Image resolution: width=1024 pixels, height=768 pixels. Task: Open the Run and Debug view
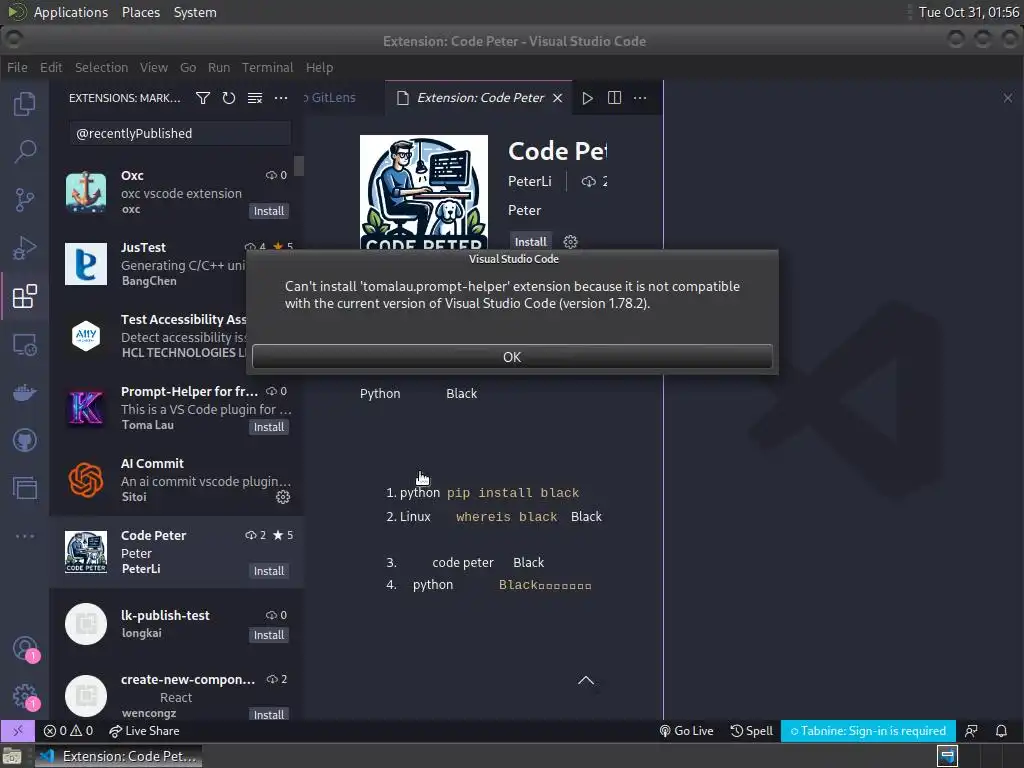(x=24, y=248)
